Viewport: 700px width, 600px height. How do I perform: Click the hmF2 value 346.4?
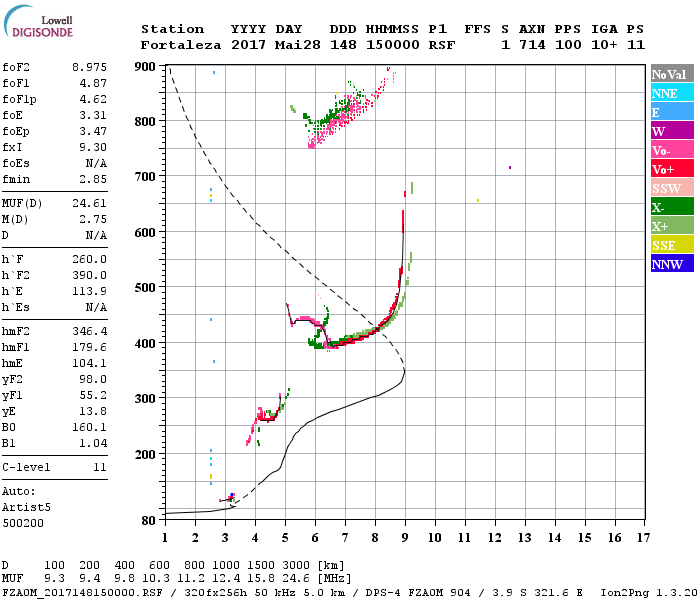[89, 331]
